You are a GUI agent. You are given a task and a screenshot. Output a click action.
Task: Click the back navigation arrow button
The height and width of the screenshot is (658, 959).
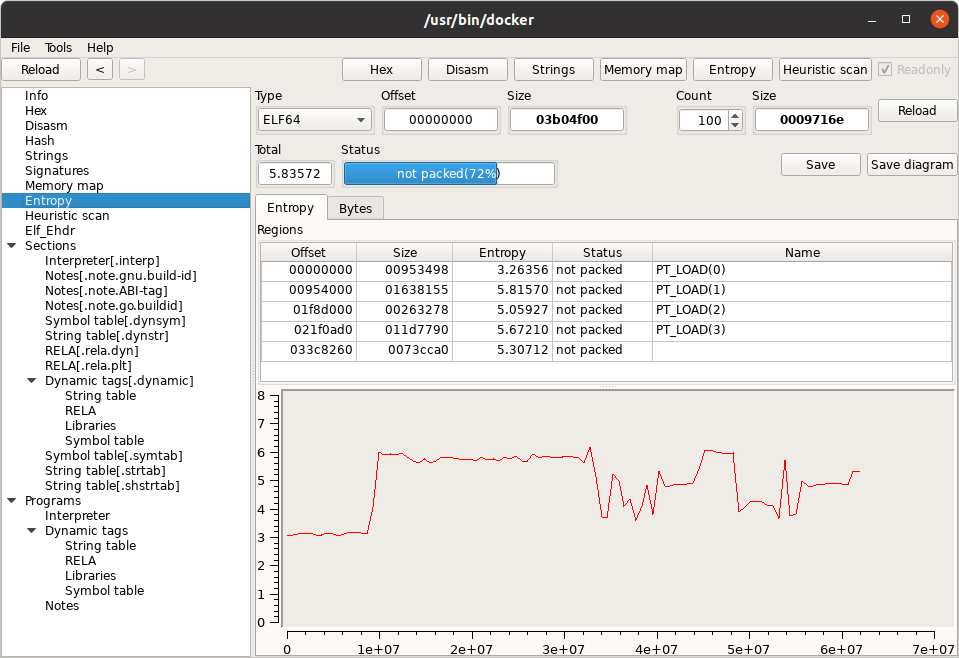click(99, 69)
